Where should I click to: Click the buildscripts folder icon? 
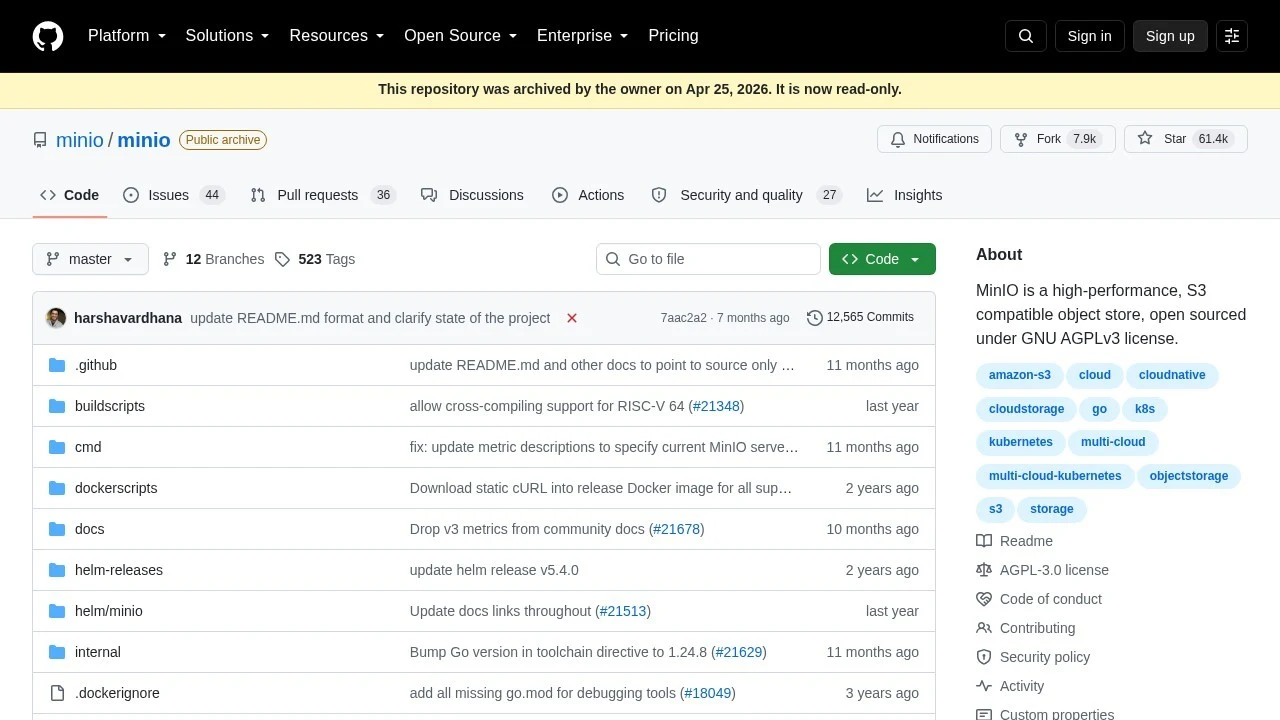click(57, 406)
